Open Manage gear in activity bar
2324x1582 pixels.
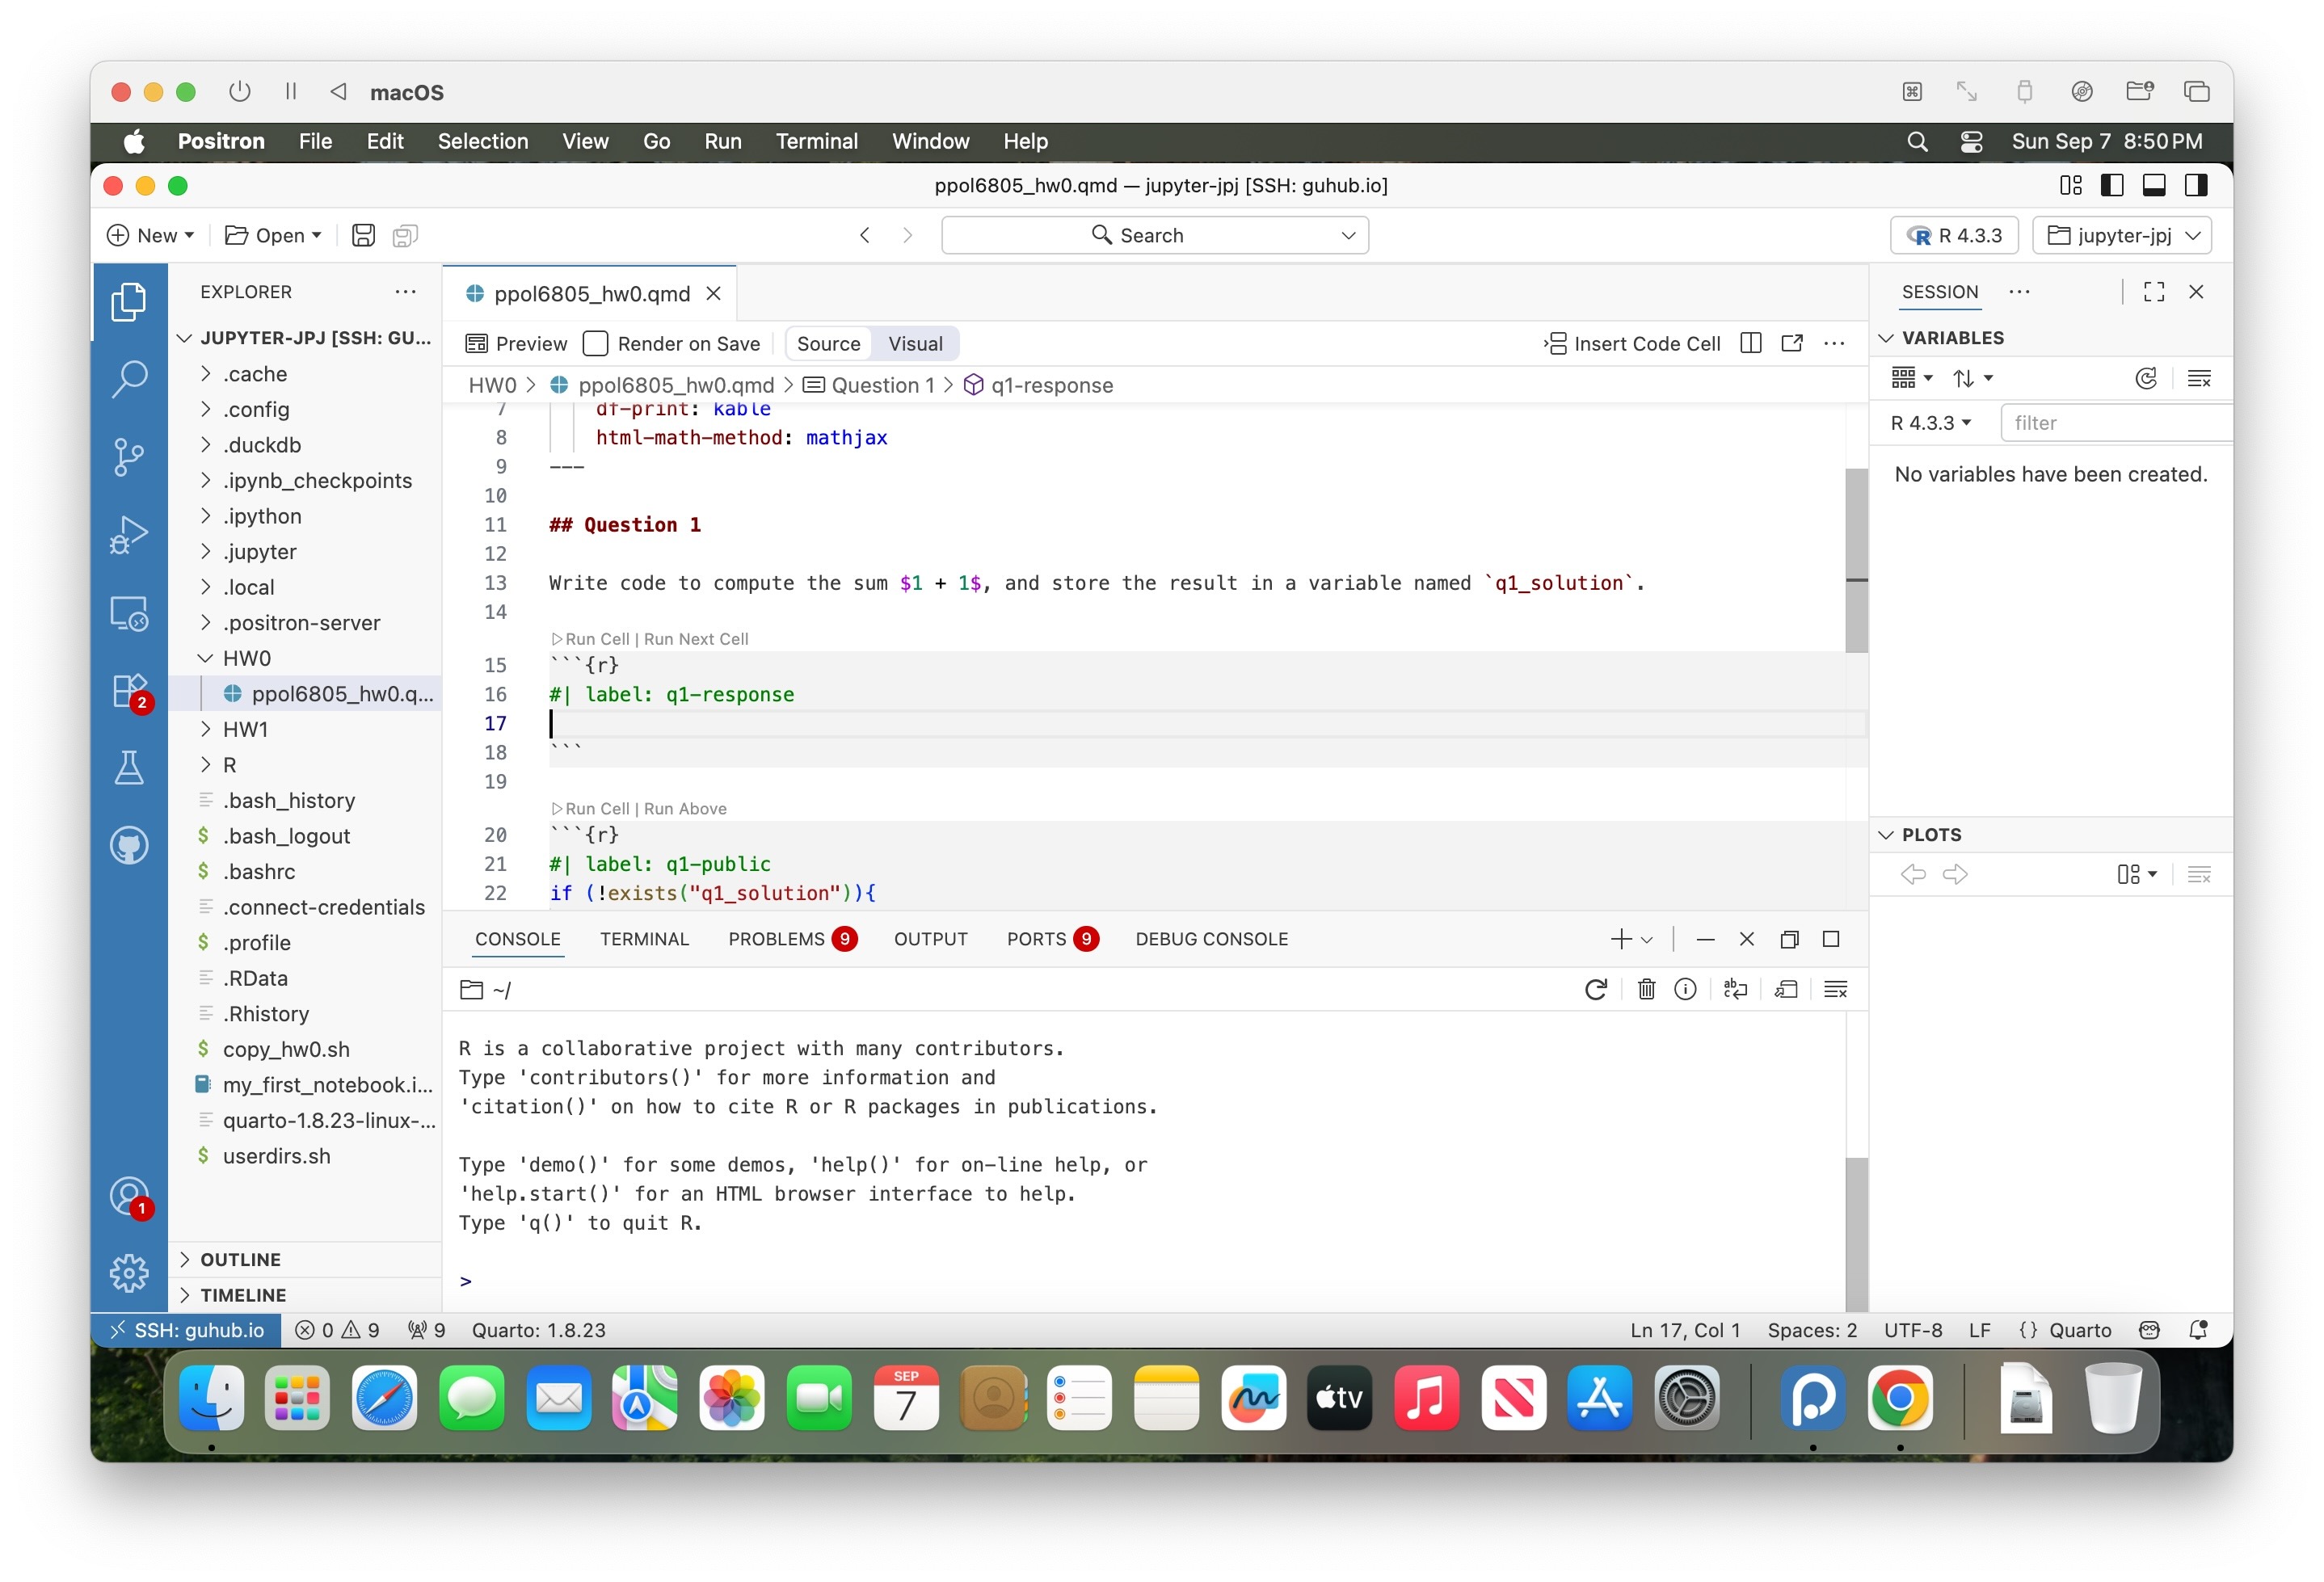click(x=129, y=1273)
